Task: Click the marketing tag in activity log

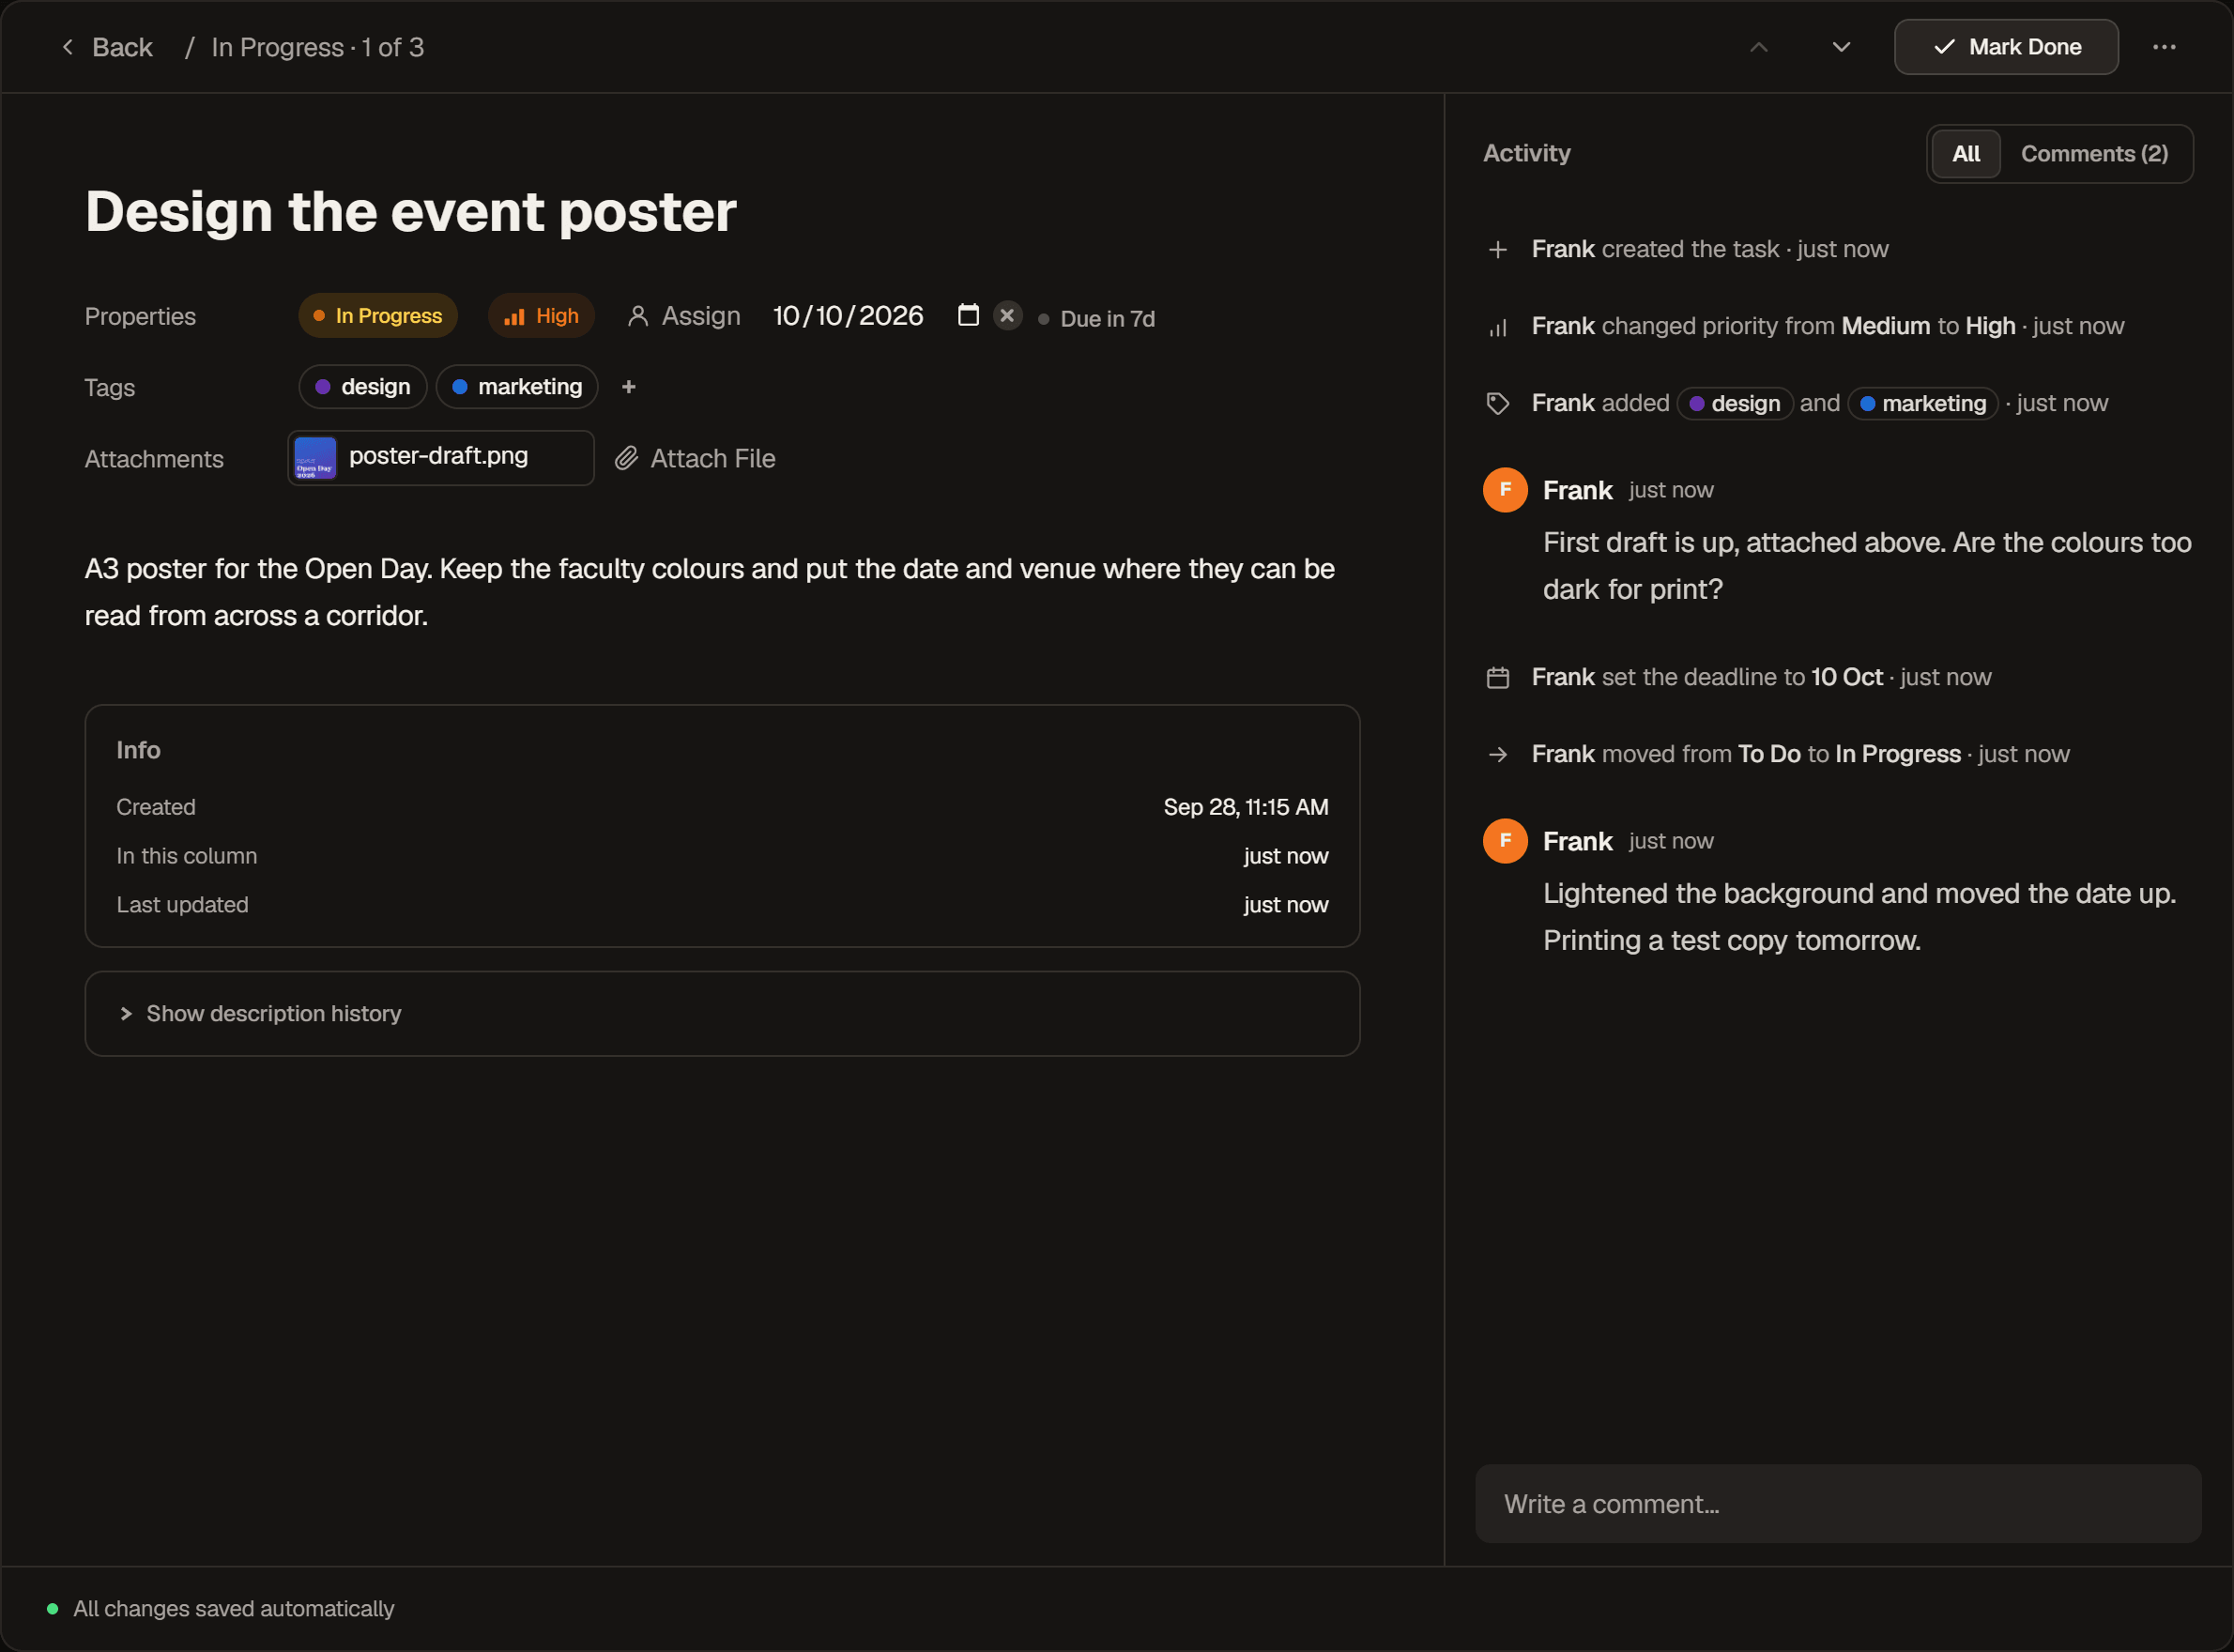Action: tap(1923, 404)
